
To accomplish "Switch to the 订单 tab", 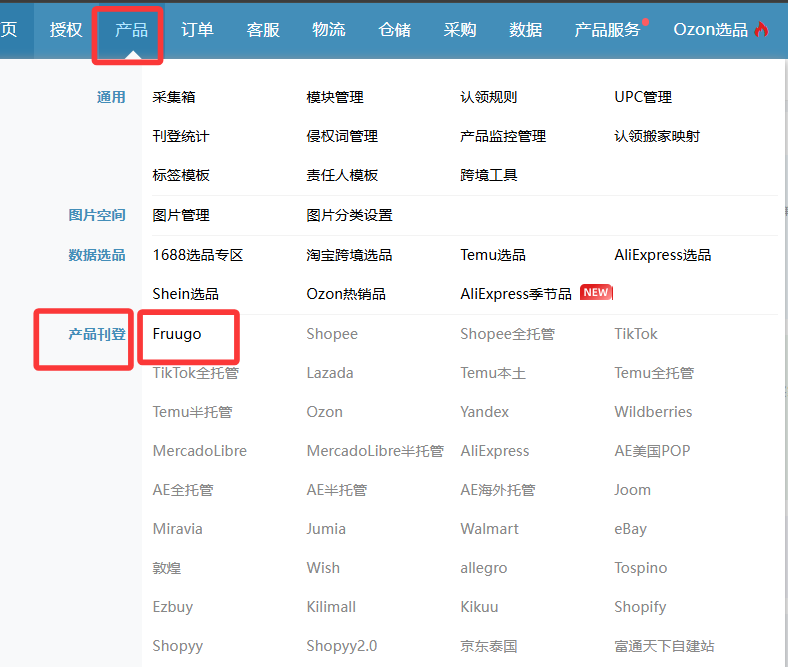I will (x=197, y=30).
